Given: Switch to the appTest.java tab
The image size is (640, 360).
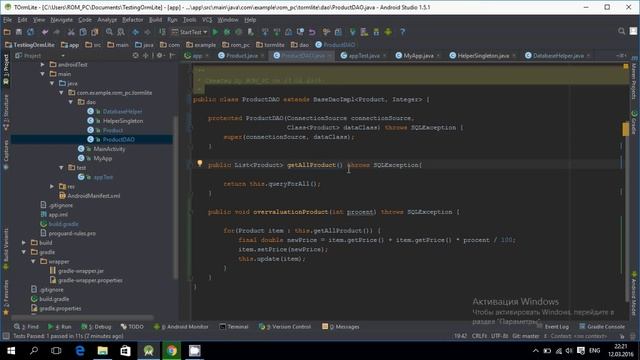Looking at the screenshot, I should [x=364, y=56].
